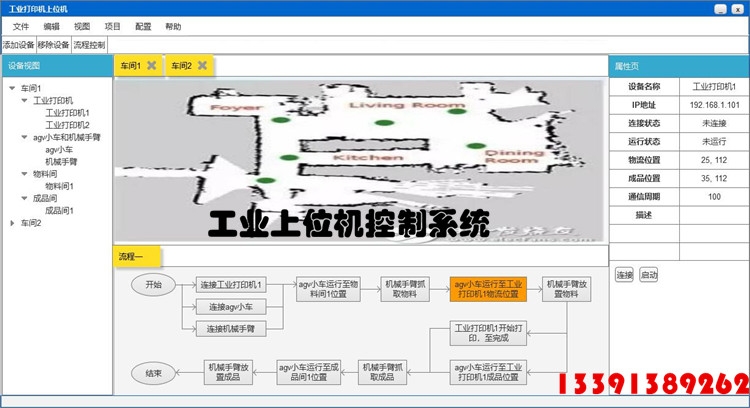Viewport: 750px width, 408px height.
Task: Collapse the 工业打印机 group arrow
Action: [x=24, y=100]
